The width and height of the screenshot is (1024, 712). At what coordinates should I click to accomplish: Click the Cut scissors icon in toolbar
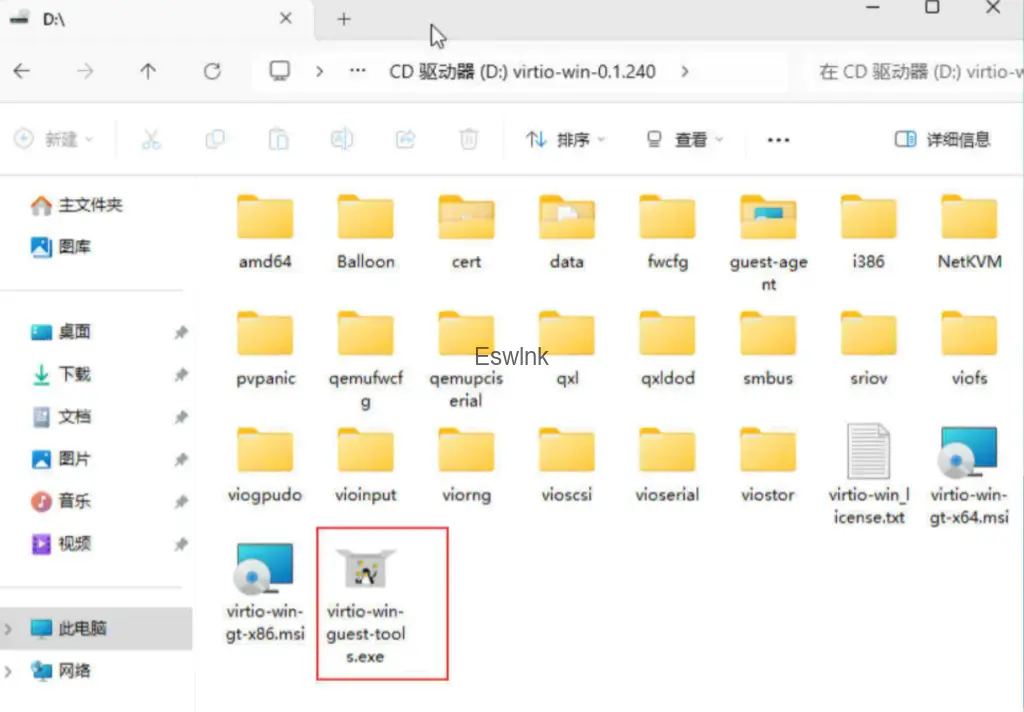click(151, 140)
